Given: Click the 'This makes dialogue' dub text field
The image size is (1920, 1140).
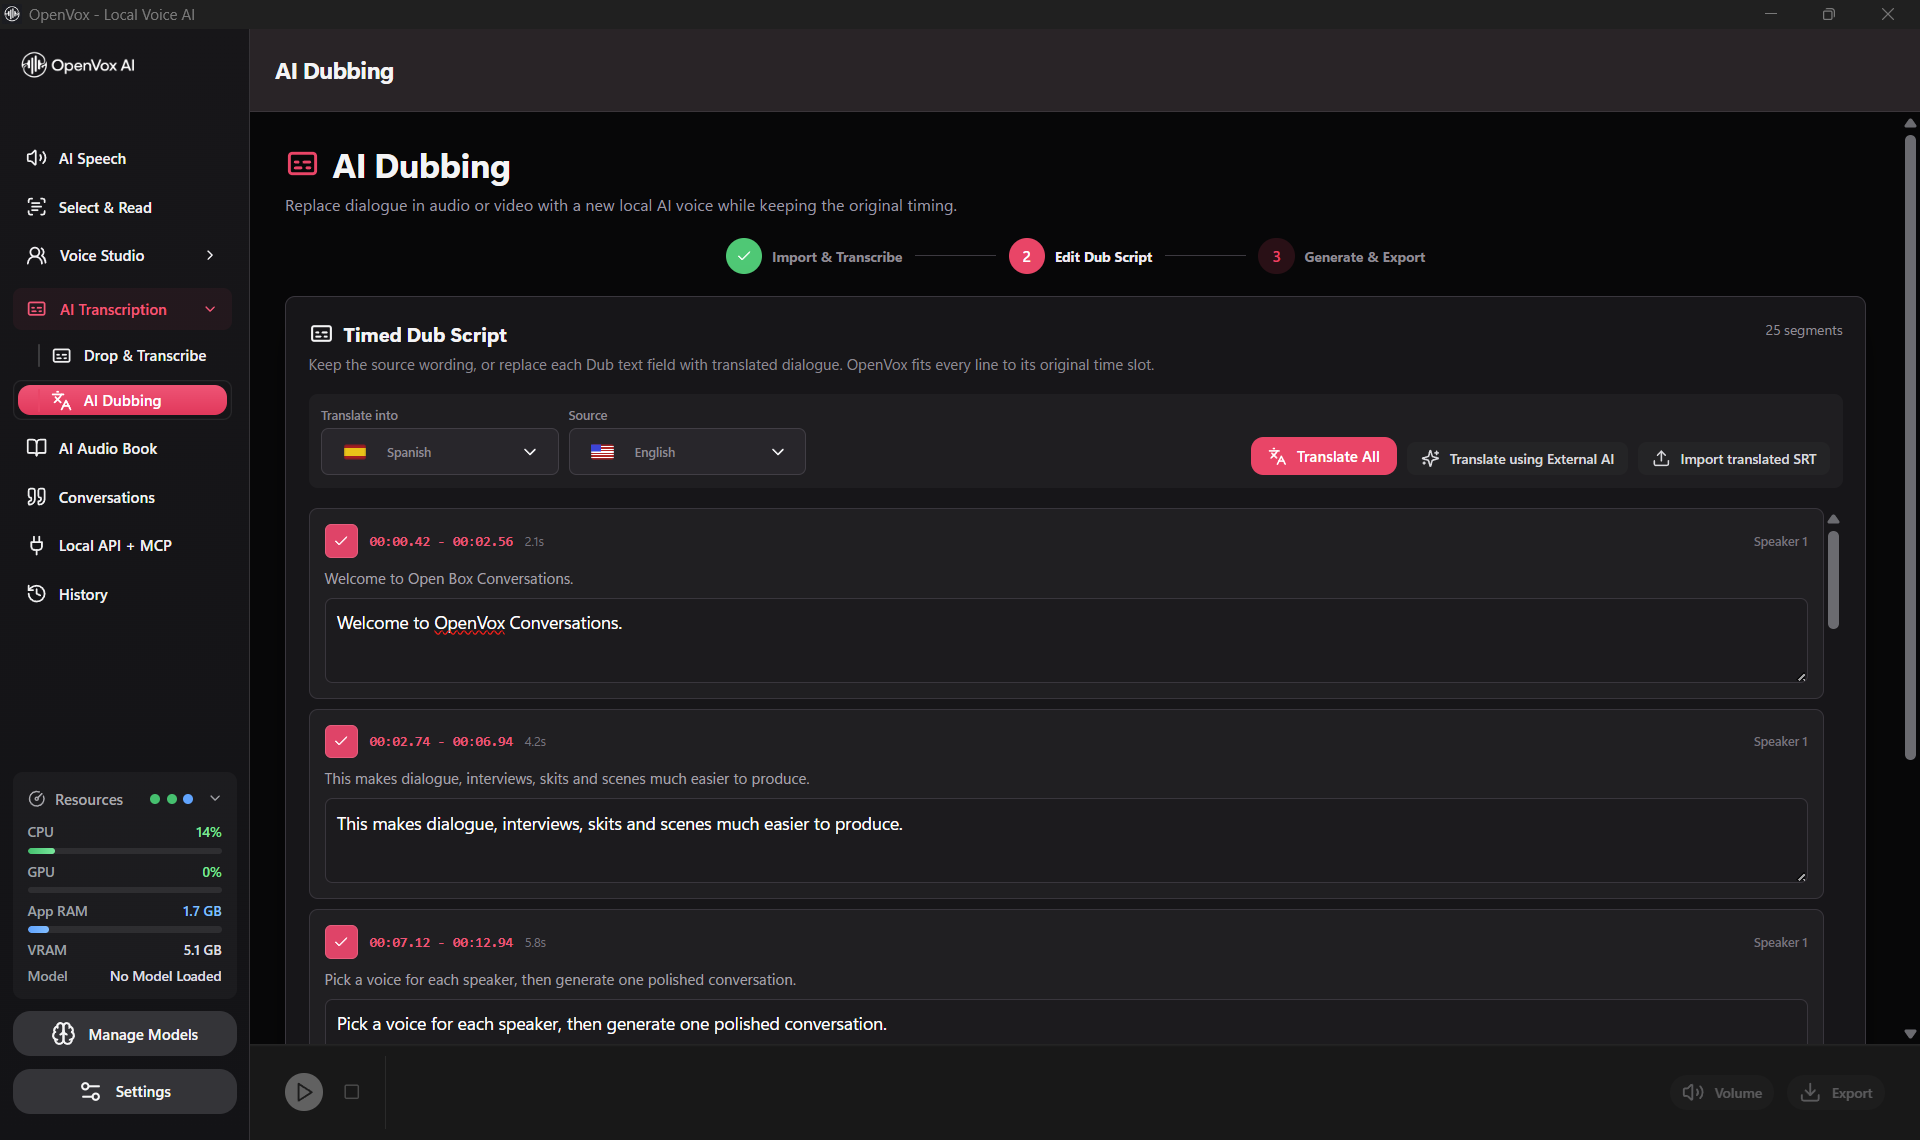Looking at the screenshot, I should coord(1066,841).
